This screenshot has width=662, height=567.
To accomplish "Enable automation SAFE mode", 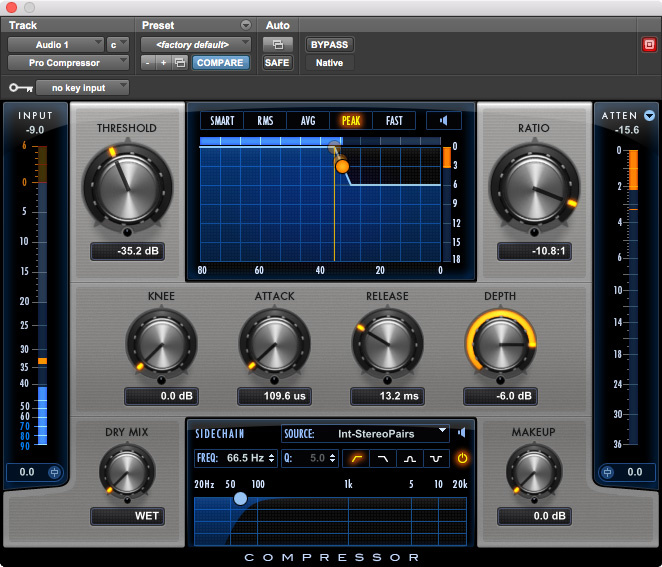I will (x=277, y=63).
